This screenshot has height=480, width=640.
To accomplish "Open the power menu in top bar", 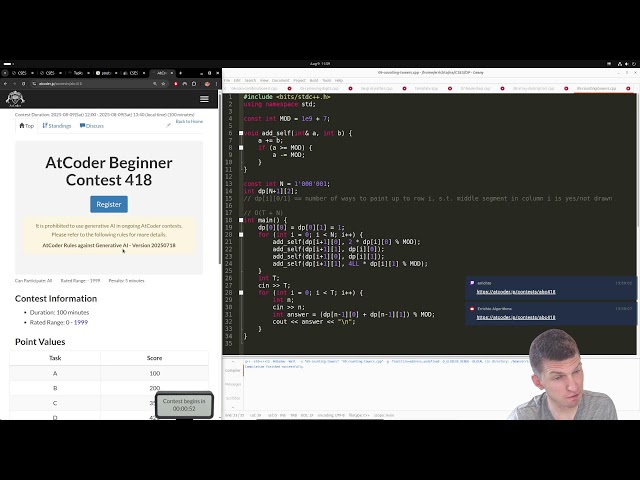I will [634, 64].
